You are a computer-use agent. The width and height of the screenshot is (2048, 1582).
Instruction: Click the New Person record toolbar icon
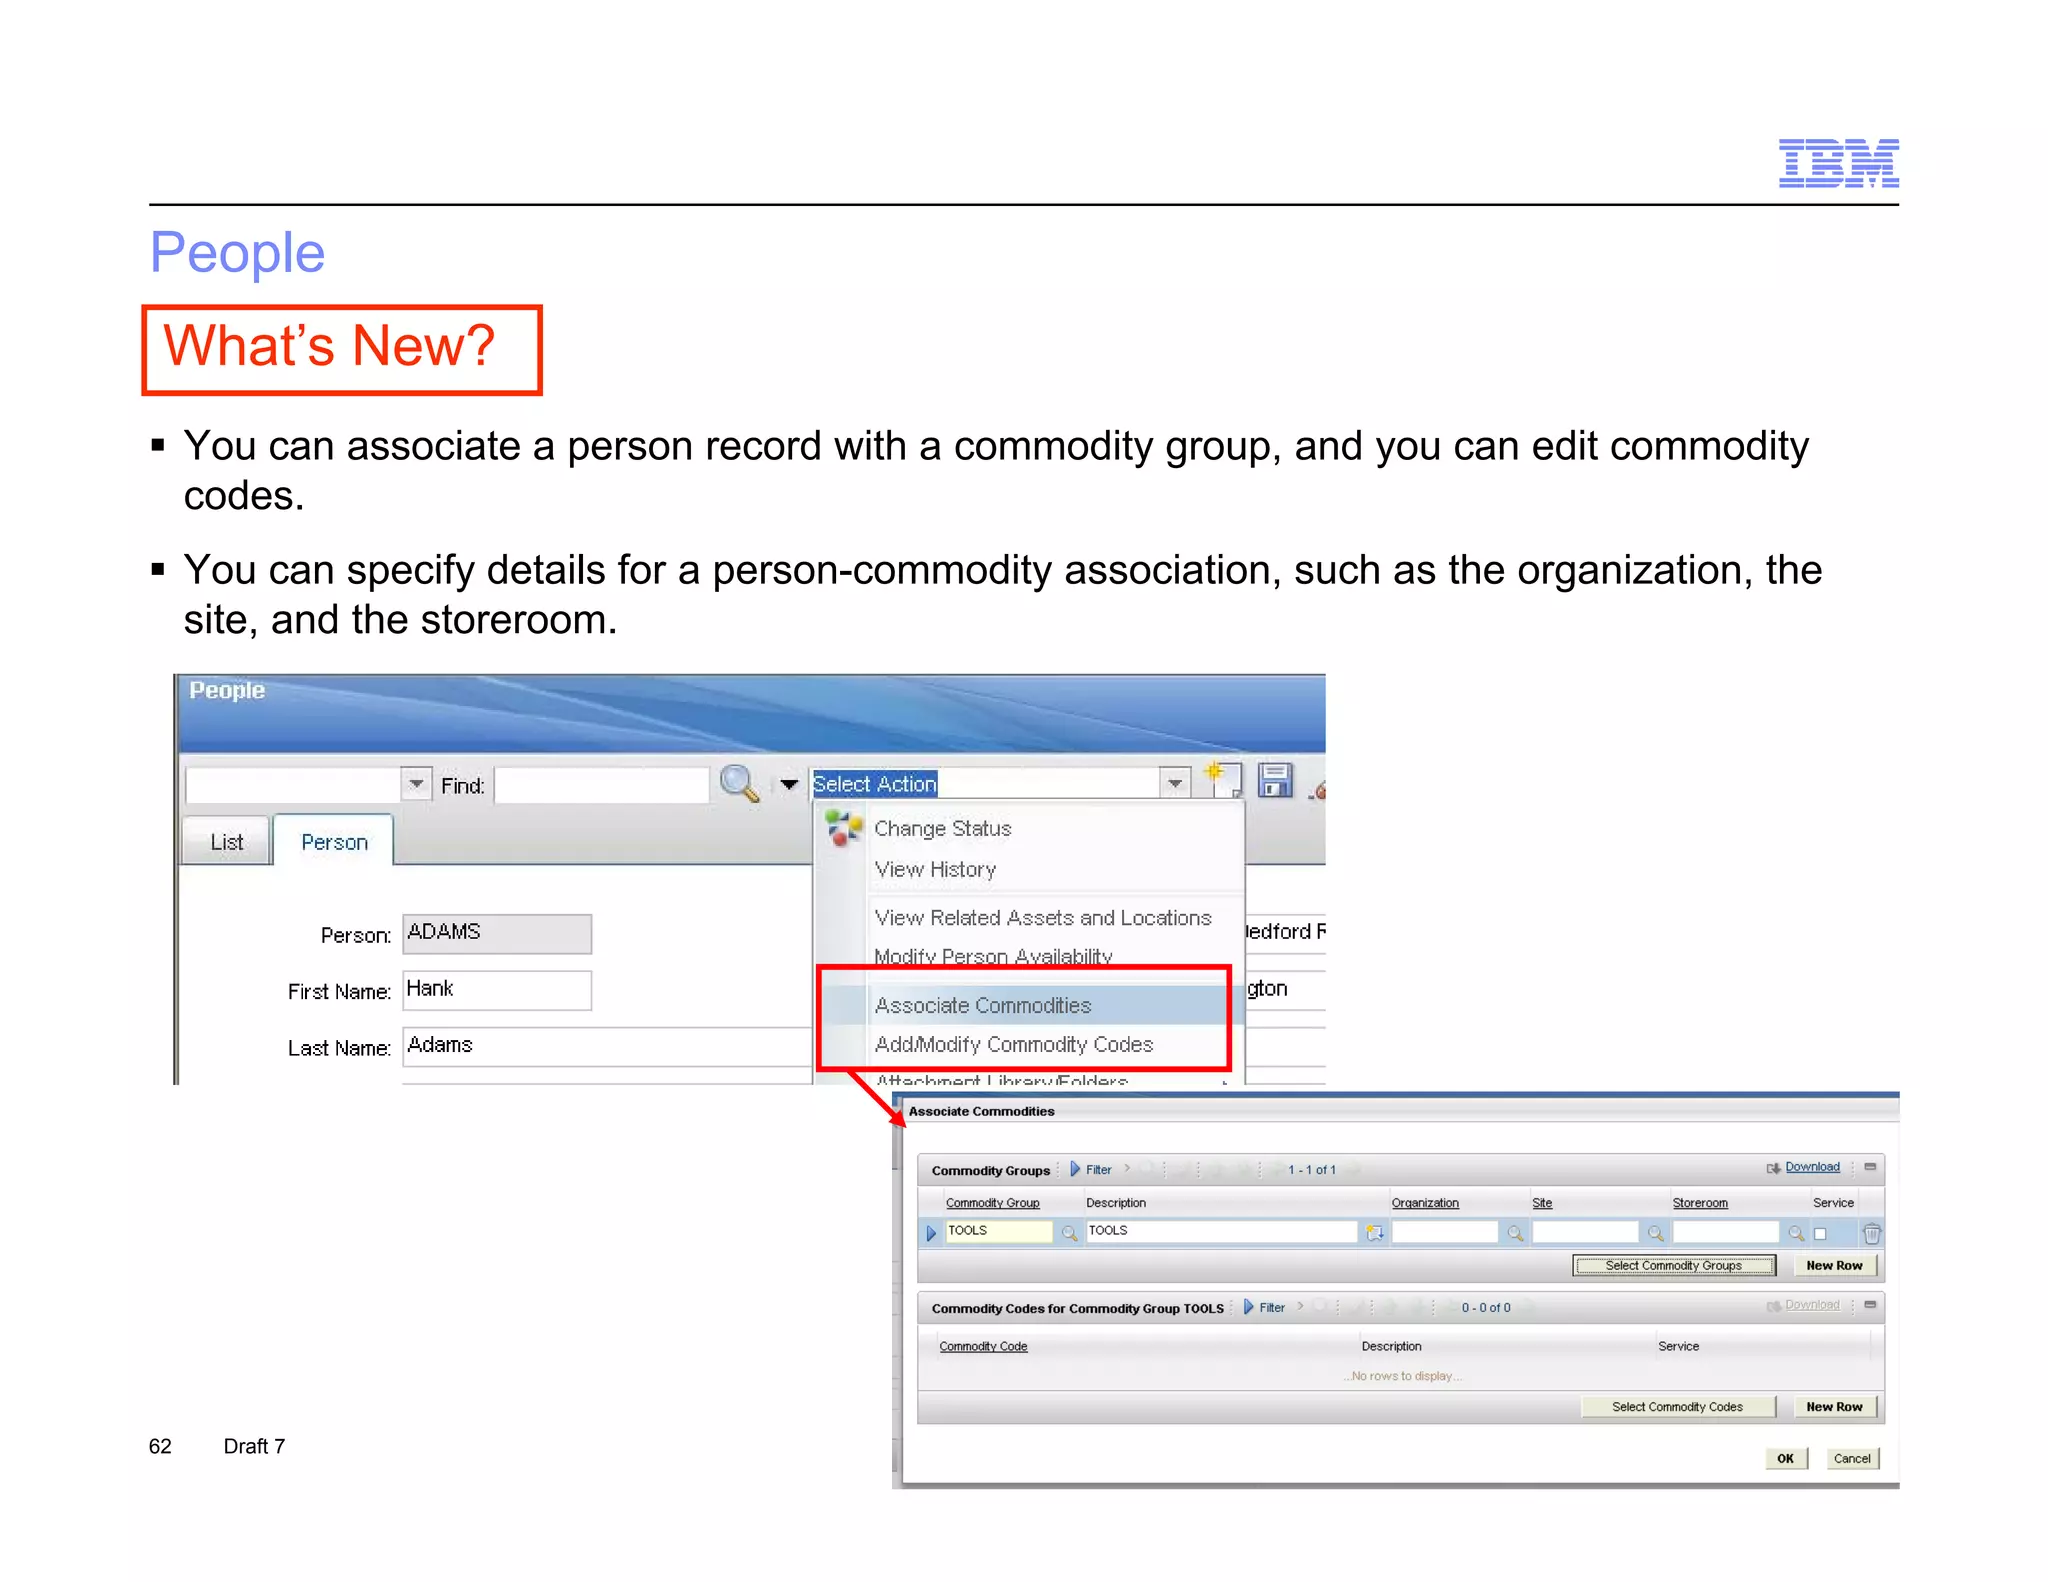[x=1224, y=780]
